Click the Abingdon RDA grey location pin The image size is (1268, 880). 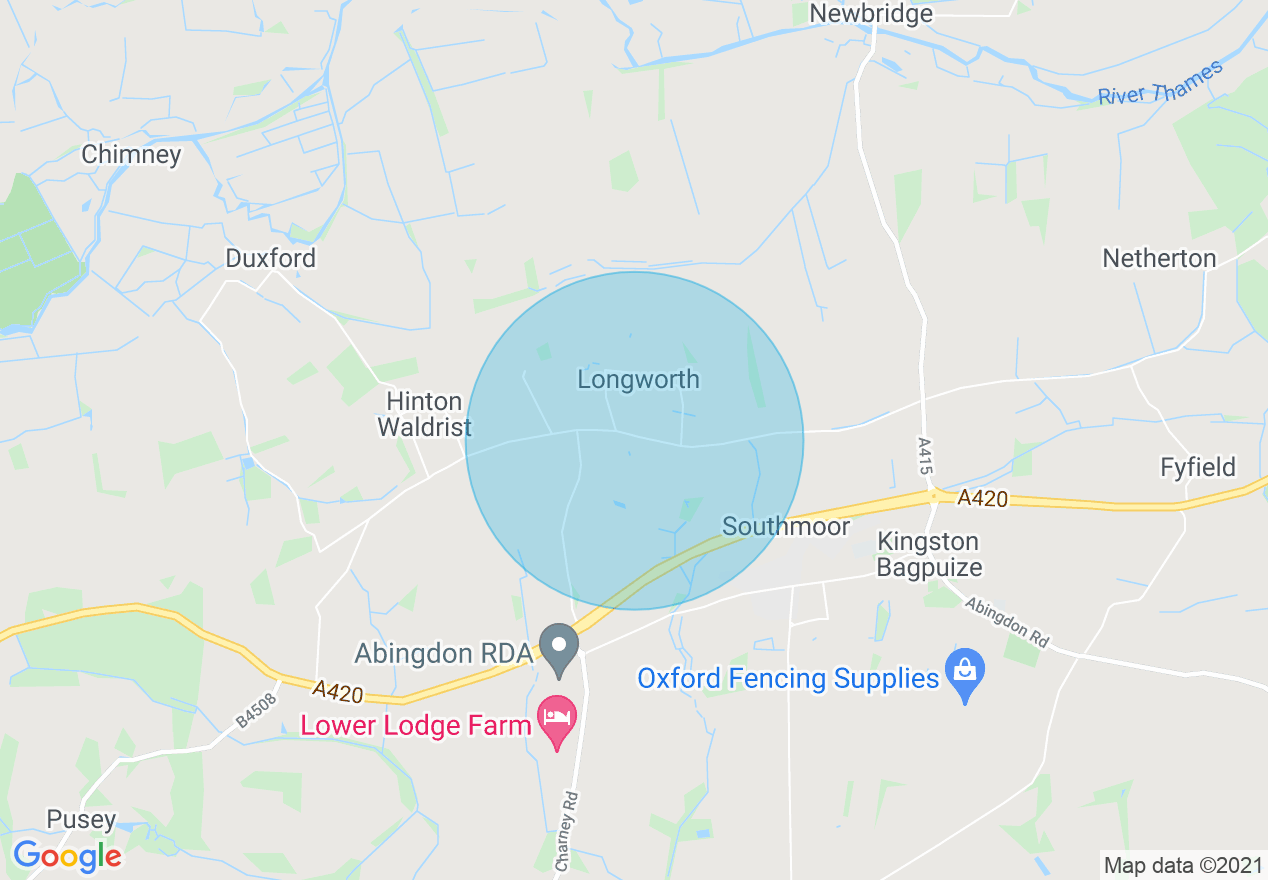[559, 650]
